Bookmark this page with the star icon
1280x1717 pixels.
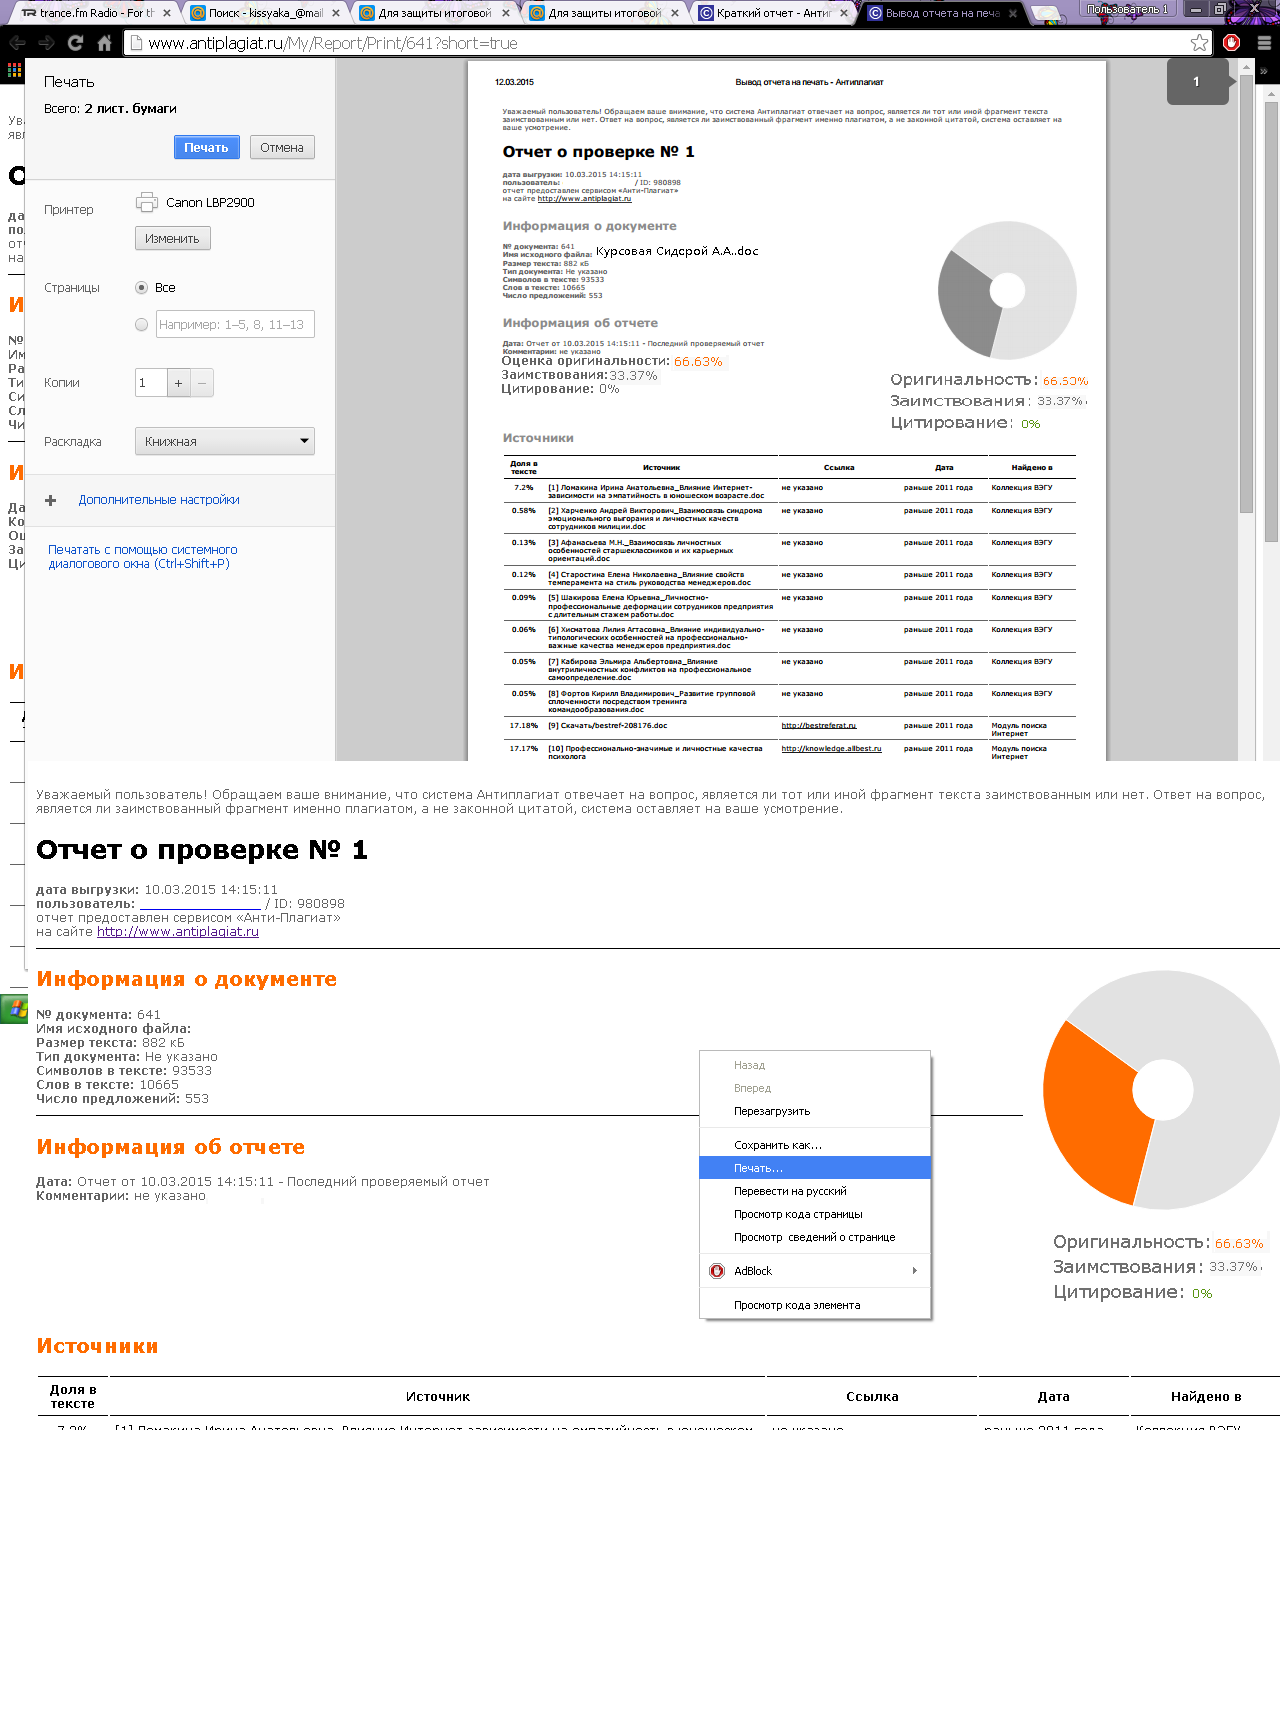pyautogui.click(x=1199, y=43)
